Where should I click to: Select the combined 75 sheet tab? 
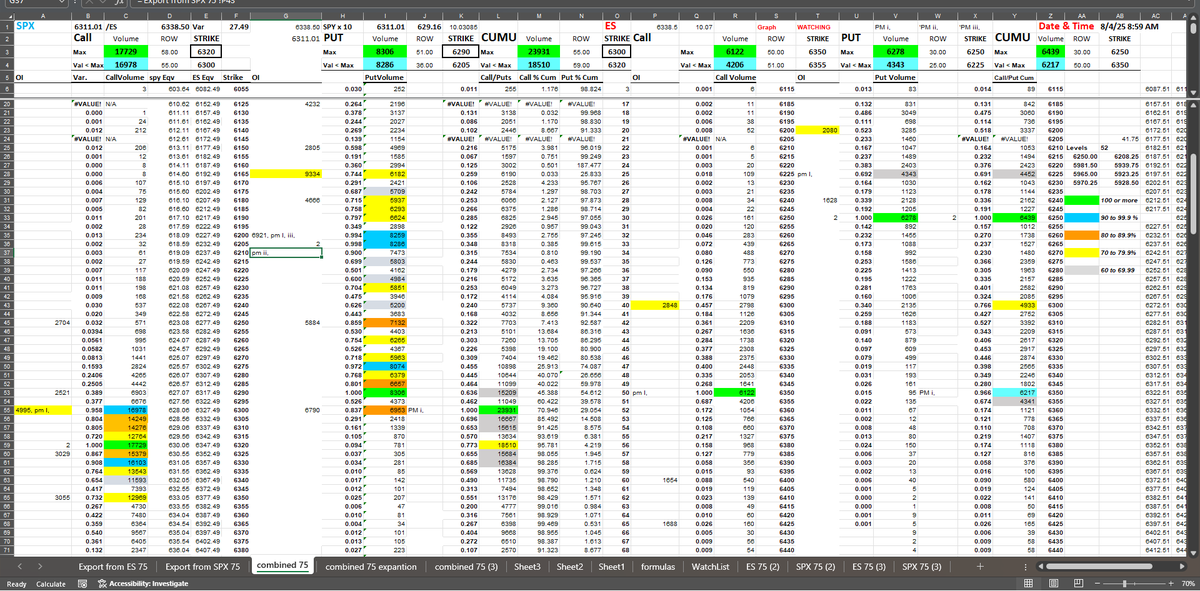282,566
